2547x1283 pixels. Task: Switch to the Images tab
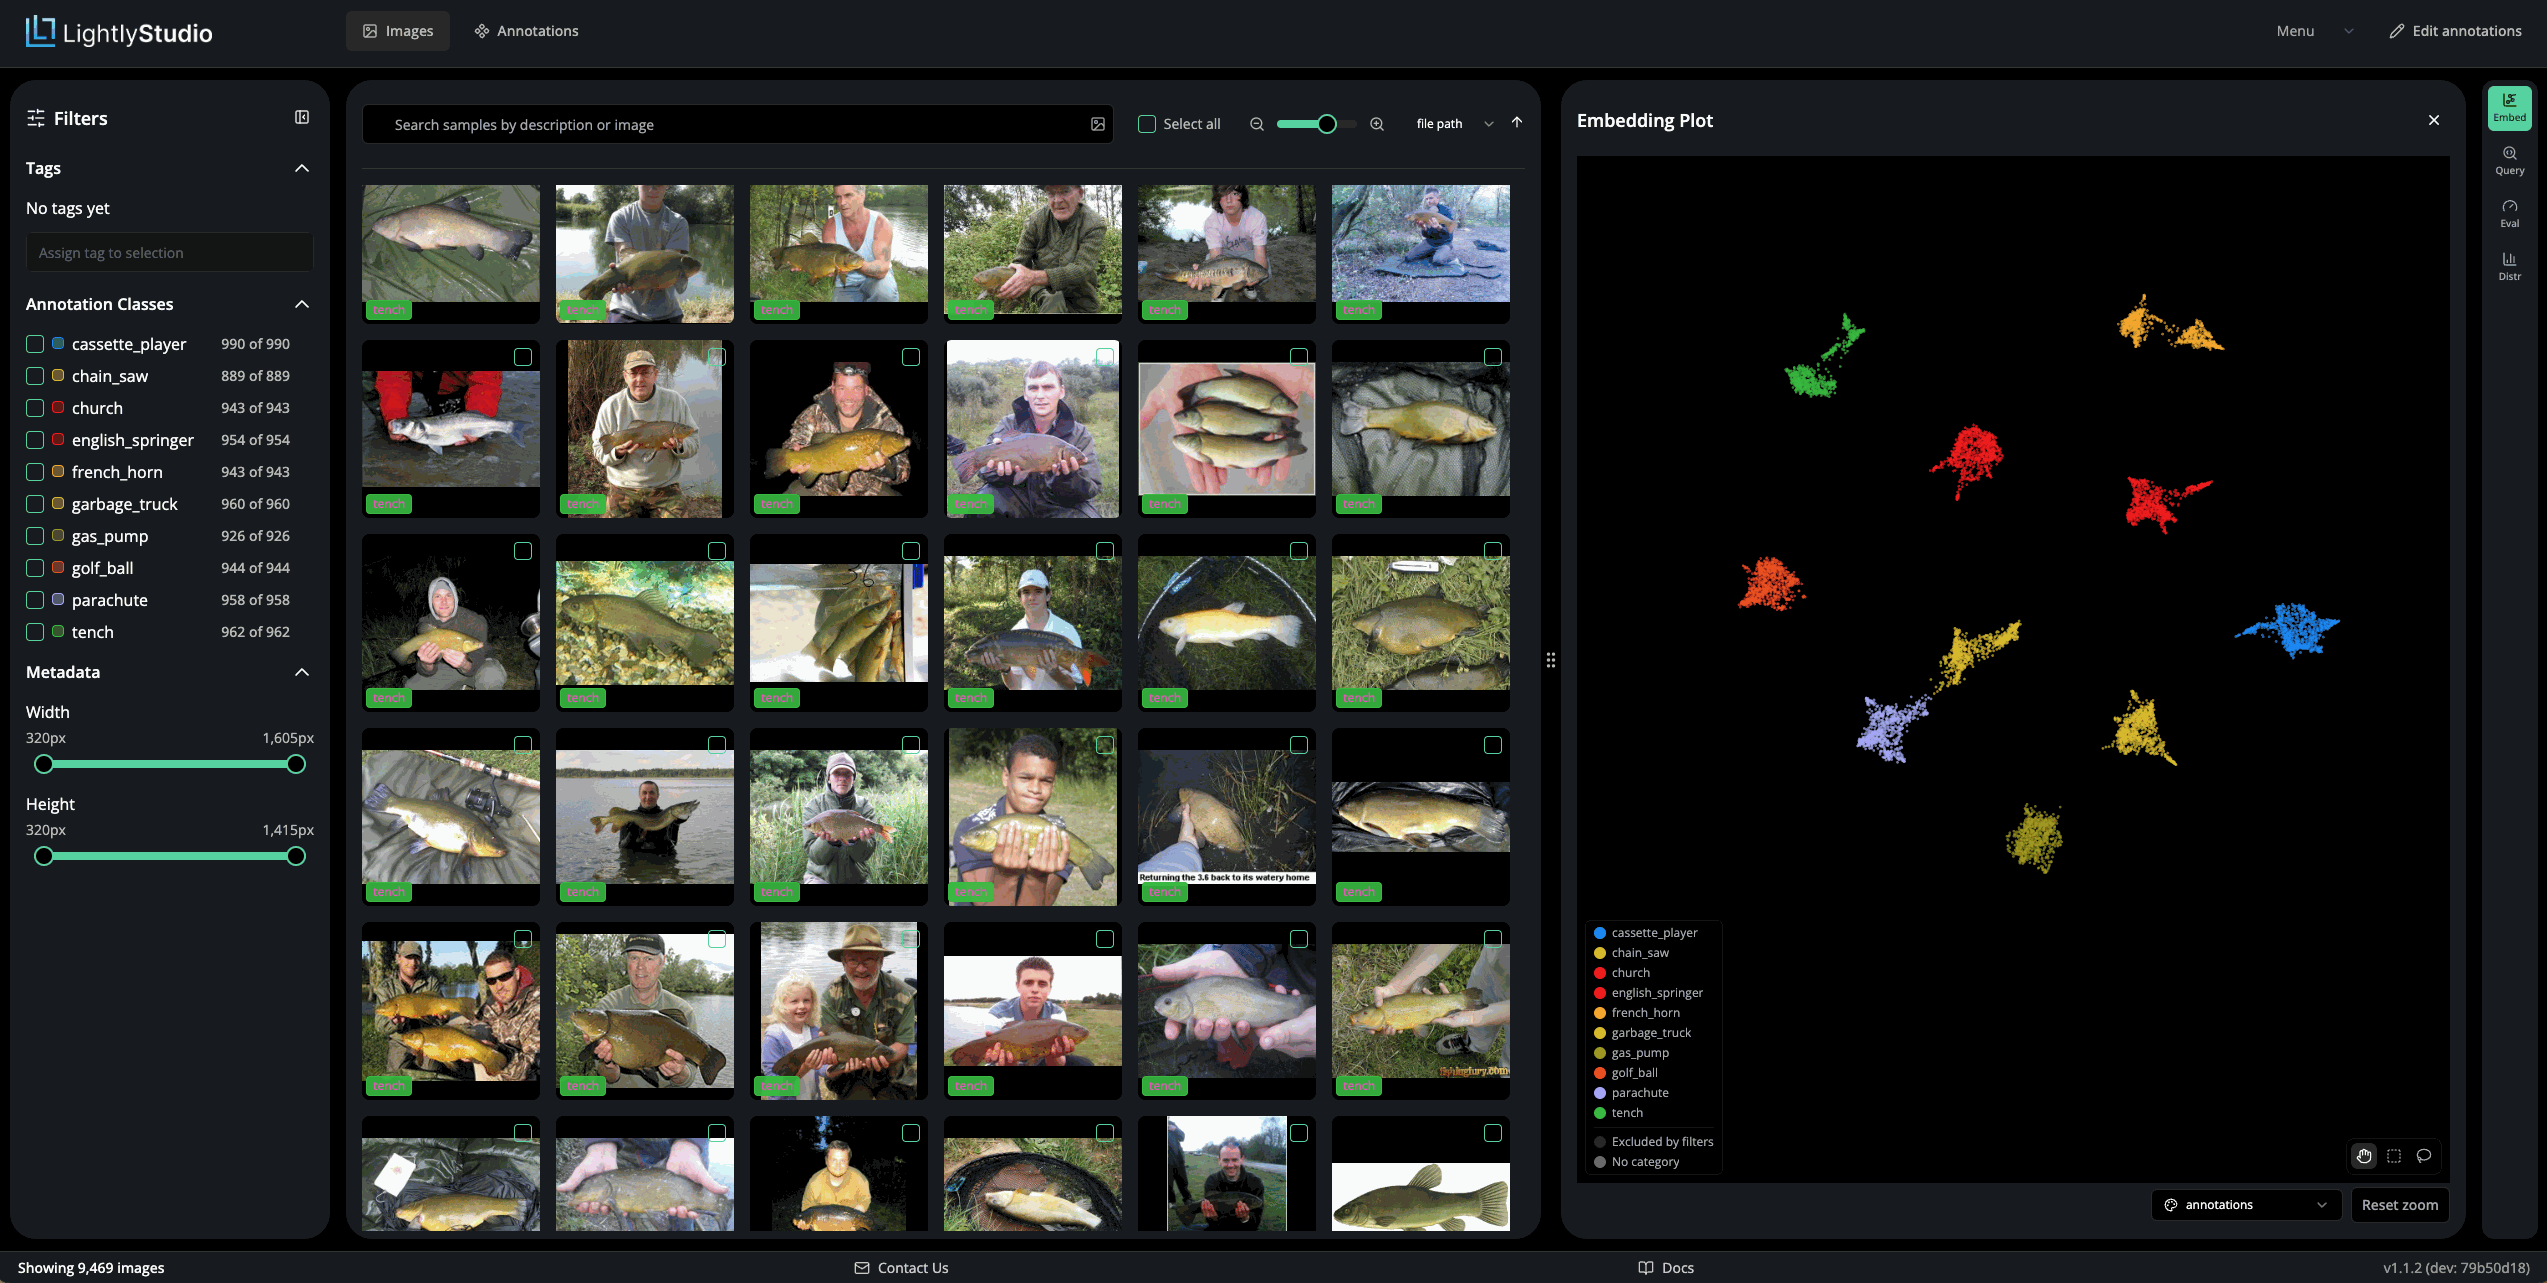[x=398, y=31]
